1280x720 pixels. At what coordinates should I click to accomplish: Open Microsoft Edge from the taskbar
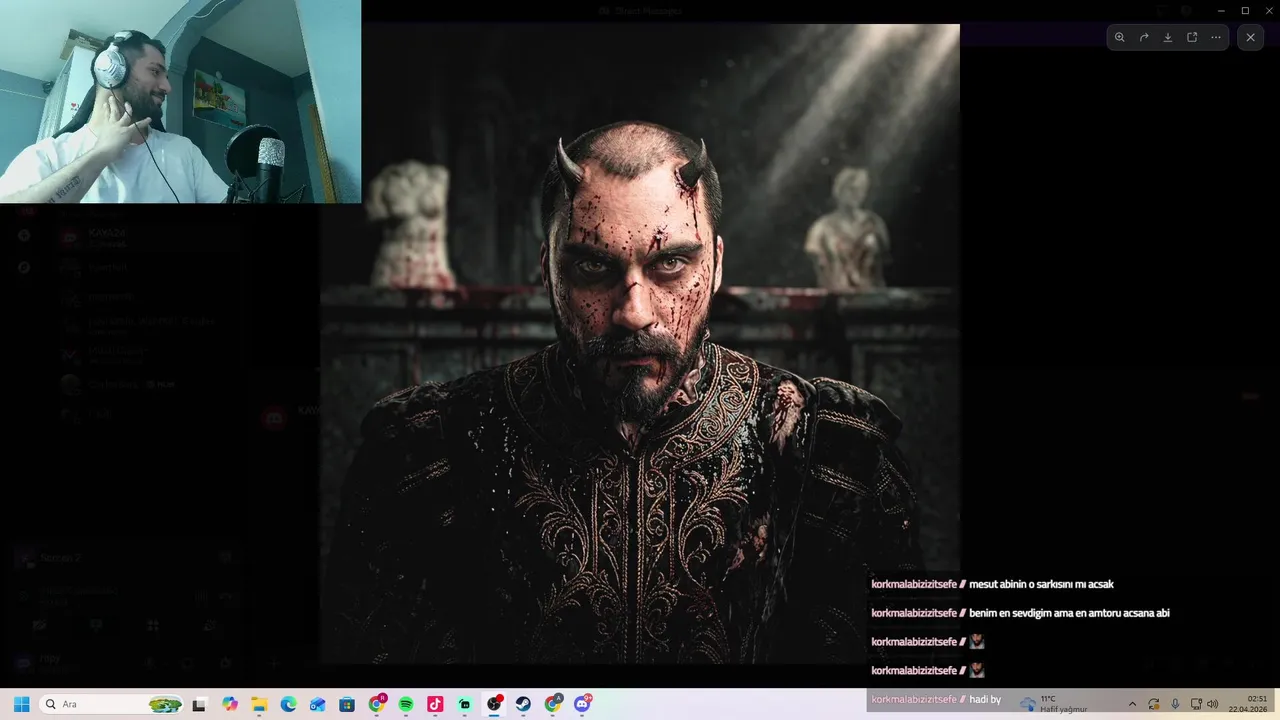point(288,704)
